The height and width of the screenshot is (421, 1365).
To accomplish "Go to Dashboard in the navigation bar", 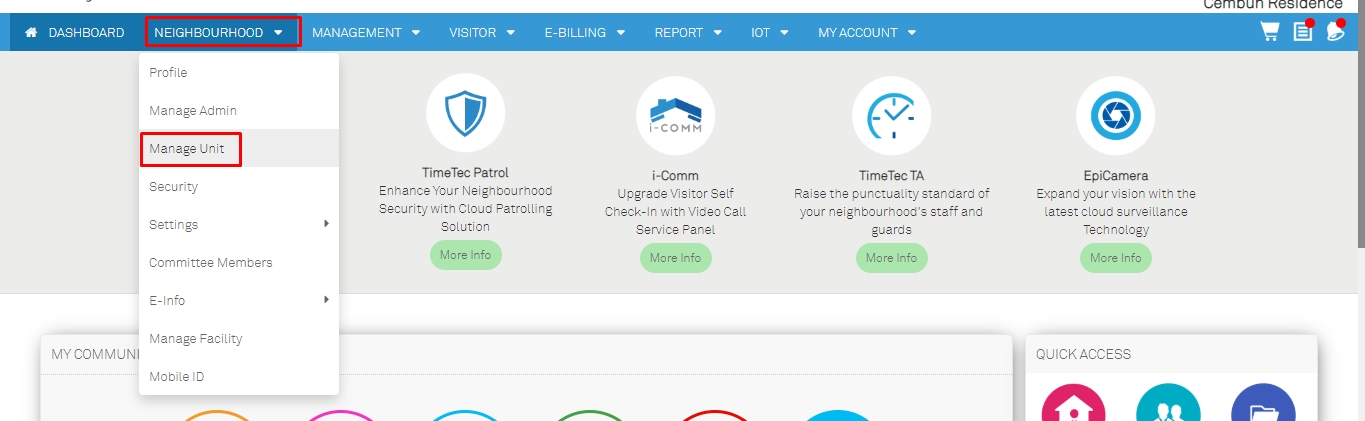I will coord(75,32).
